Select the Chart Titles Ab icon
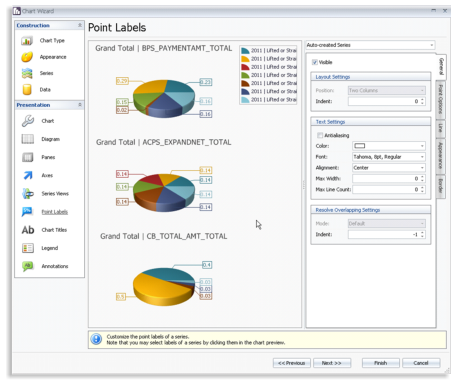The image size is (455, 385). [x=28, y=230]
